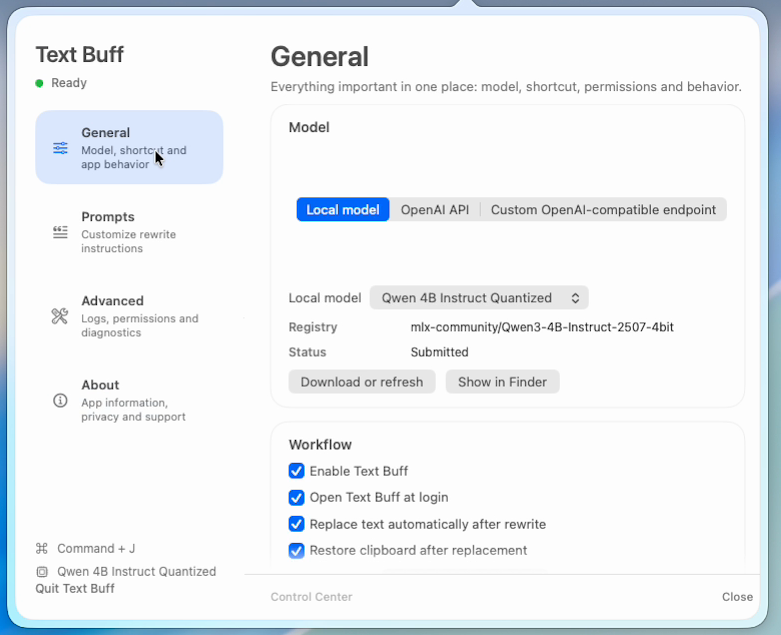The image size is (781, 635).
Task: Switch to the OpenAI API segment
Action: (x=435, y=210)
